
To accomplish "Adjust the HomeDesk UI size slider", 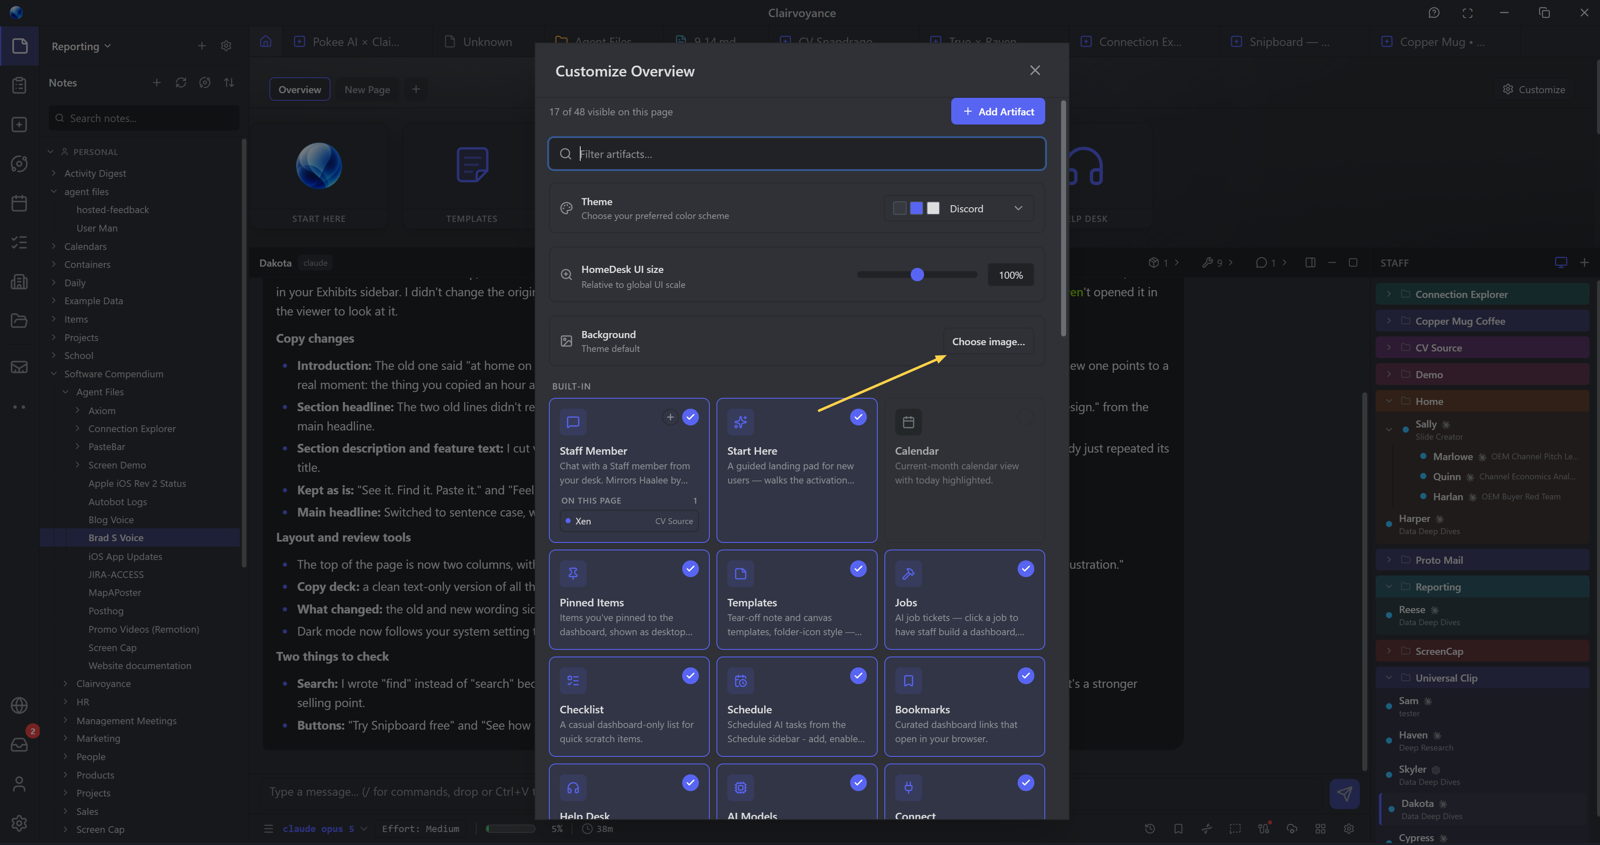I will [917, 275].
